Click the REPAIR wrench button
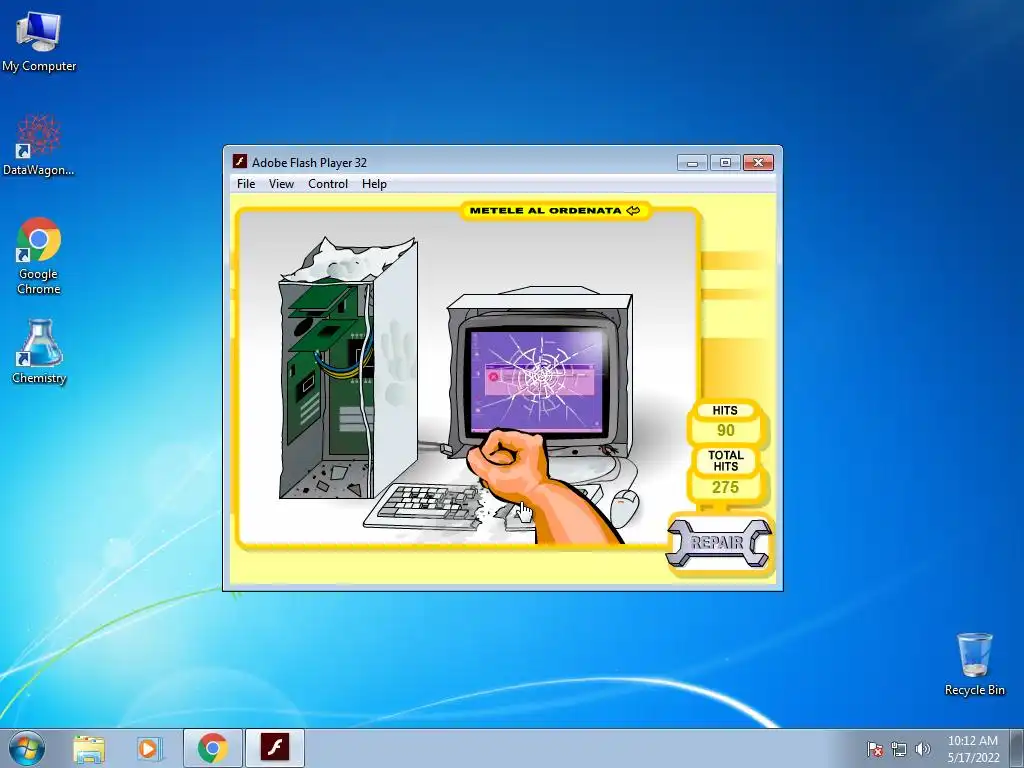The height and width of the screenshot is (768, 1024). pyautogui.click(x=718, y=543)
